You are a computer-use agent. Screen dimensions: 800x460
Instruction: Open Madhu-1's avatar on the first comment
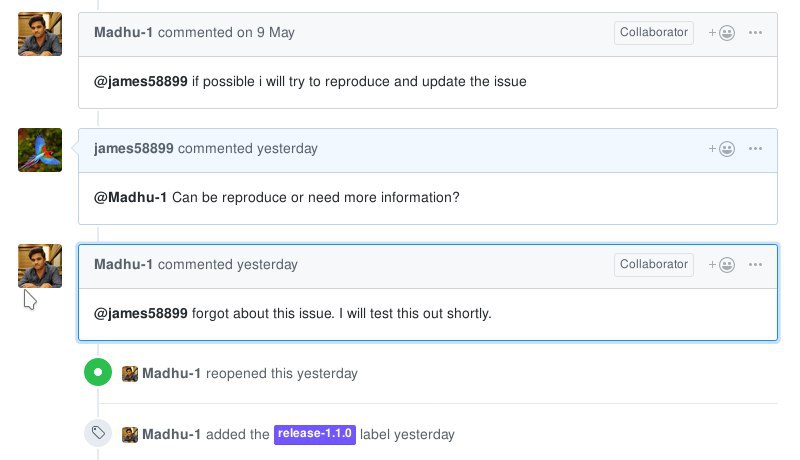(x=40, y=34)
